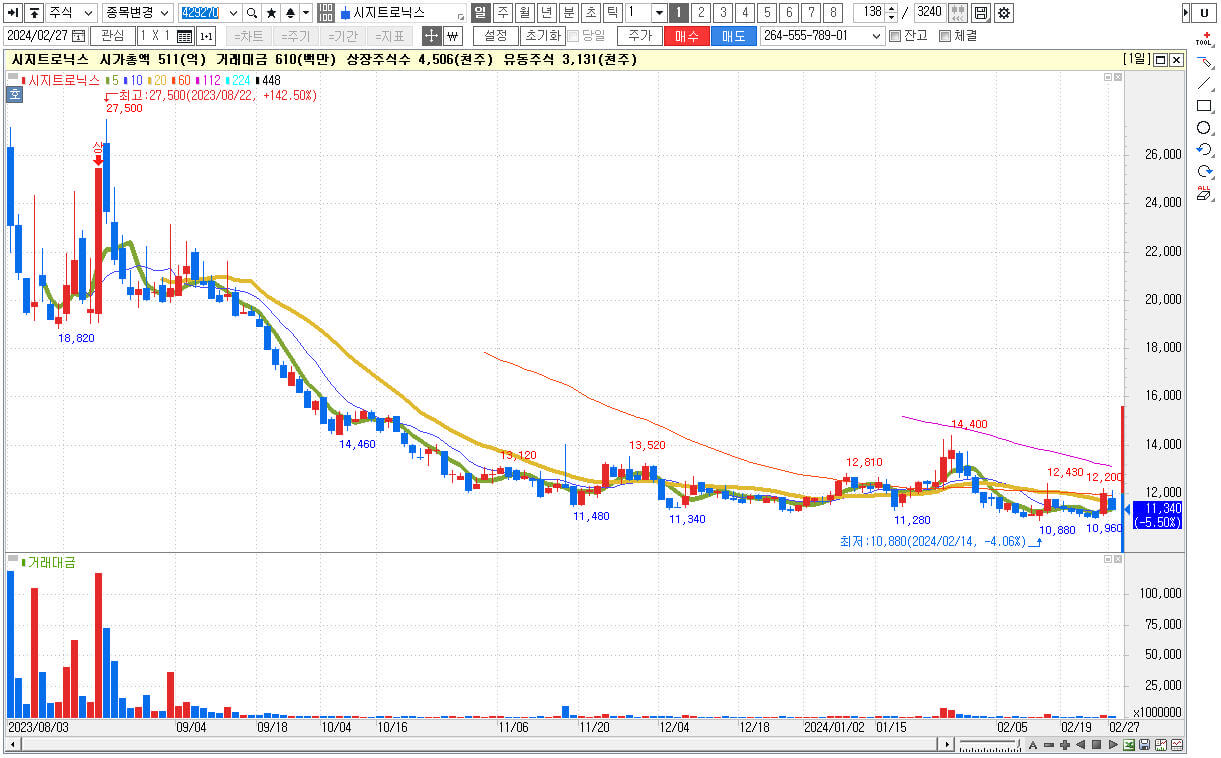
Task: Toggle the 20-period moving average legend
Action: pos(159,80)
